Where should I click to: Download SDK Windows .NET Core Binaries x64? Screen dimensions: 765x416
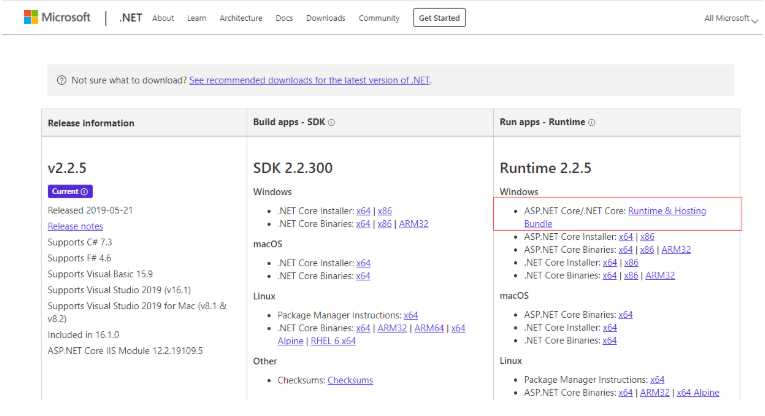point(363,223)
